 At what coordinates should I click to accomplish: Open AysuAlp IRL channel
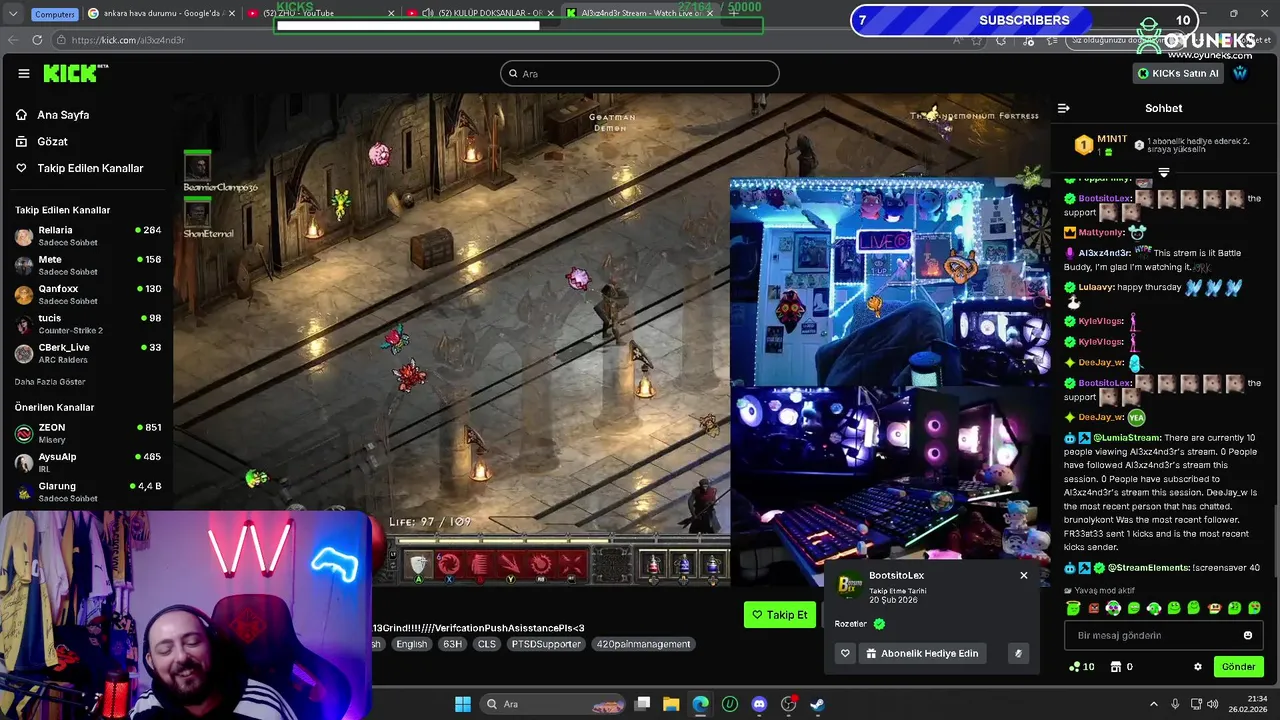point(88,462)
